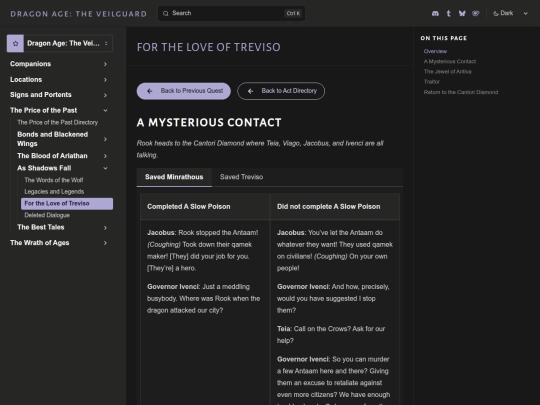Expand the Signs and Portents section
The image size is (540, 405).
click(x=105, y=95)
